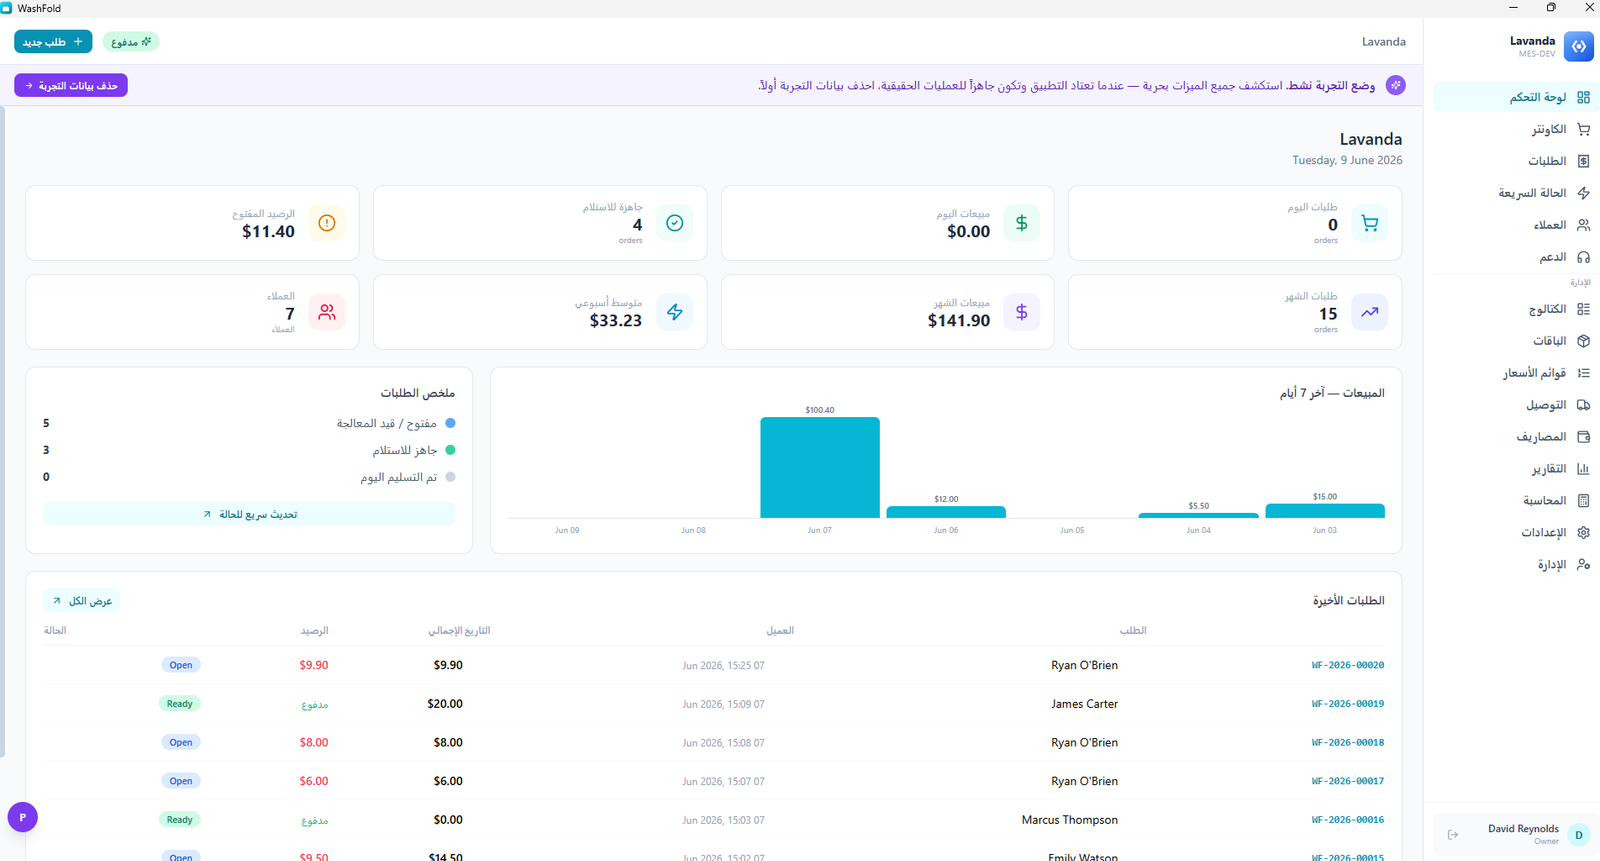Viewport: 1600px width, 861px height.
Task: Click the Counter shopping cart icon
Action: 1583,129
